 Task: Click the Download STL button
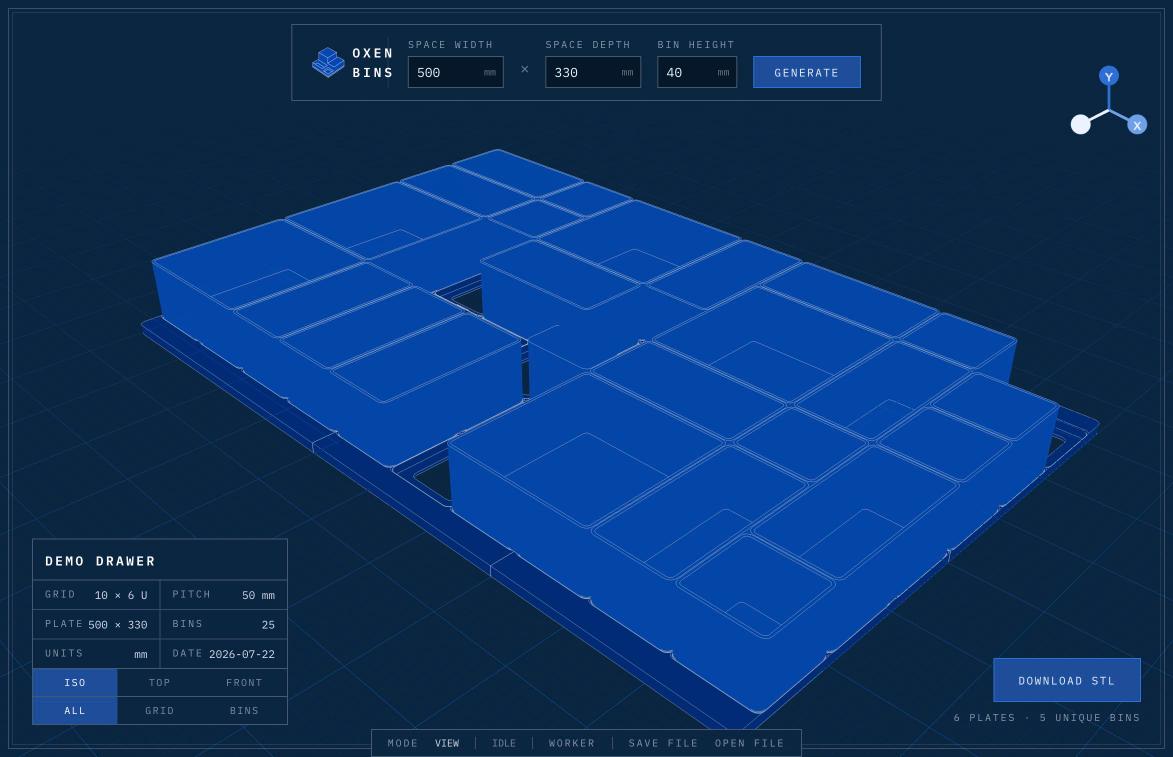1067,681
